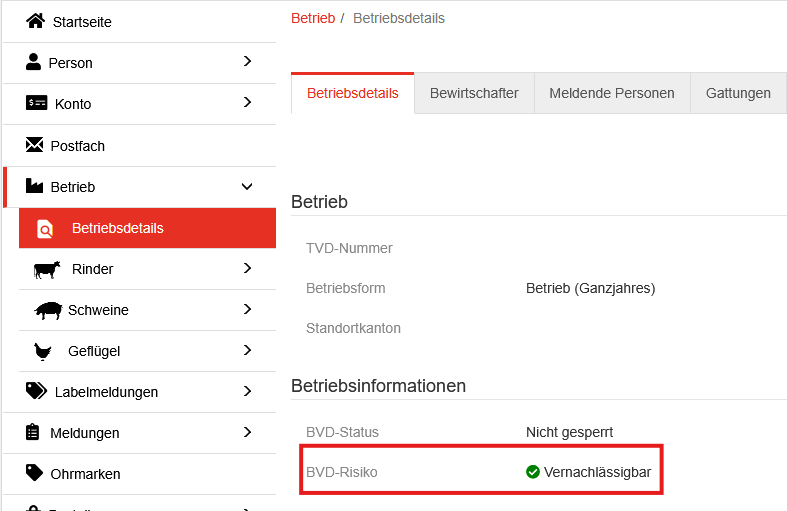Expand the Rinder submenu arrow
The image size is (787, 511).
tap(247, 268)
